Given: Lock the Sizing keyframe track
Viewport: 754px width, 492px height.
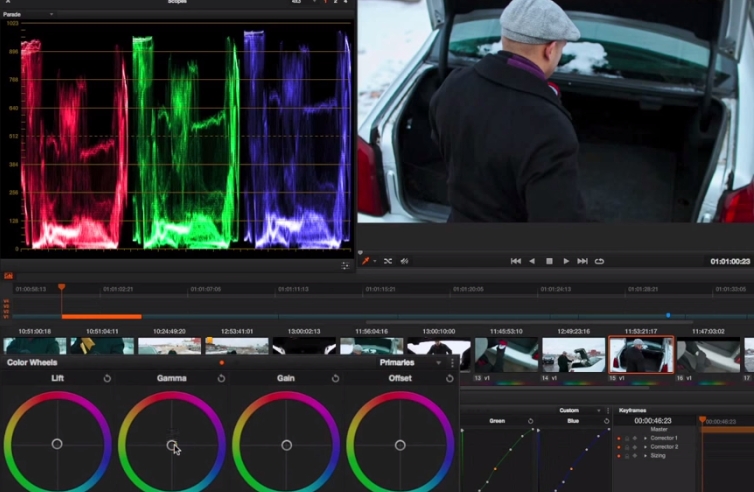Looking at the screenshot, I should click(627, 455).
